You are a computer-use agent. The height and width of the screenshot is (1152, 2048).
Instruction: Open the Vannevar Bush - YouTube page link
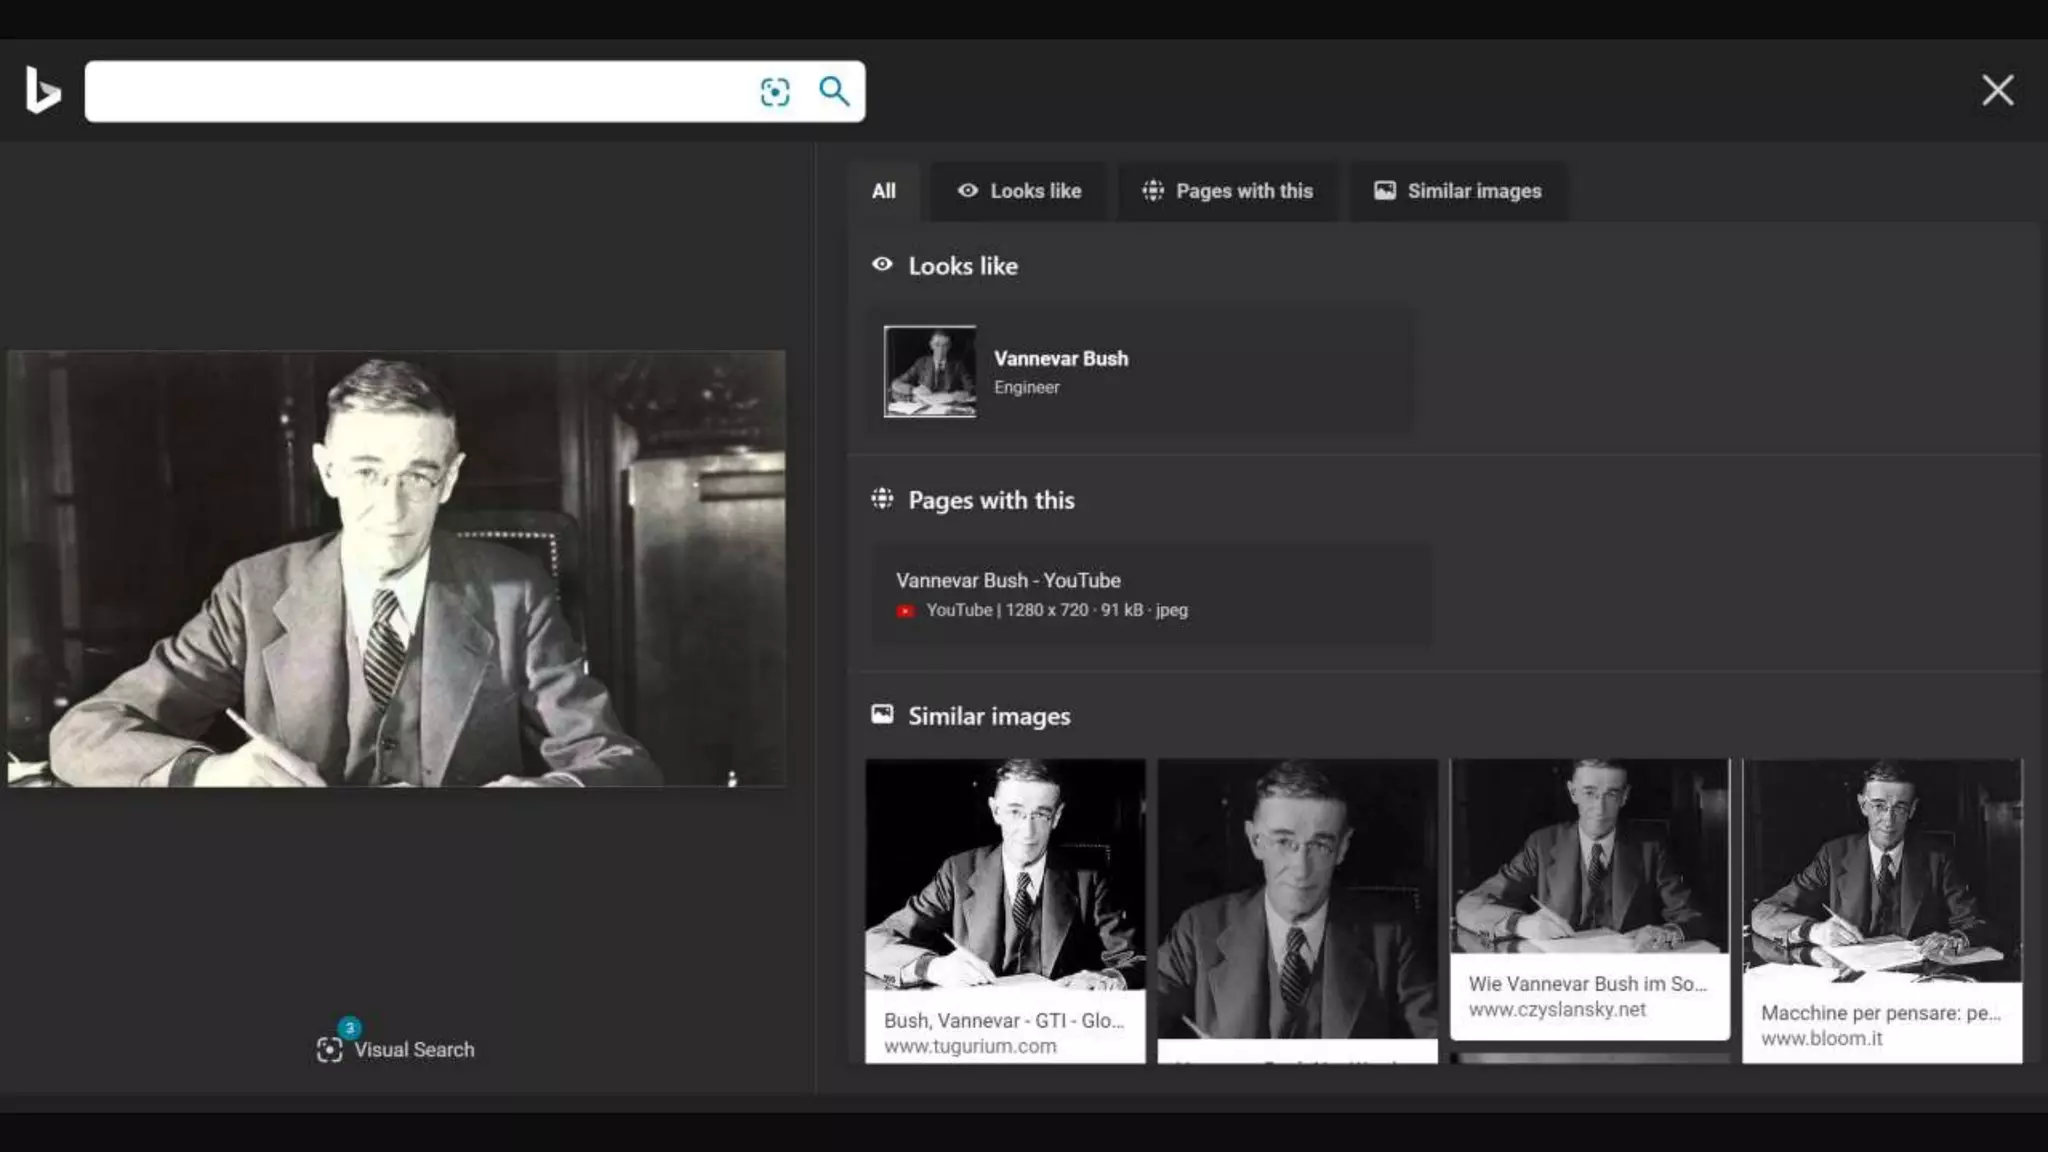(1008, 580)
